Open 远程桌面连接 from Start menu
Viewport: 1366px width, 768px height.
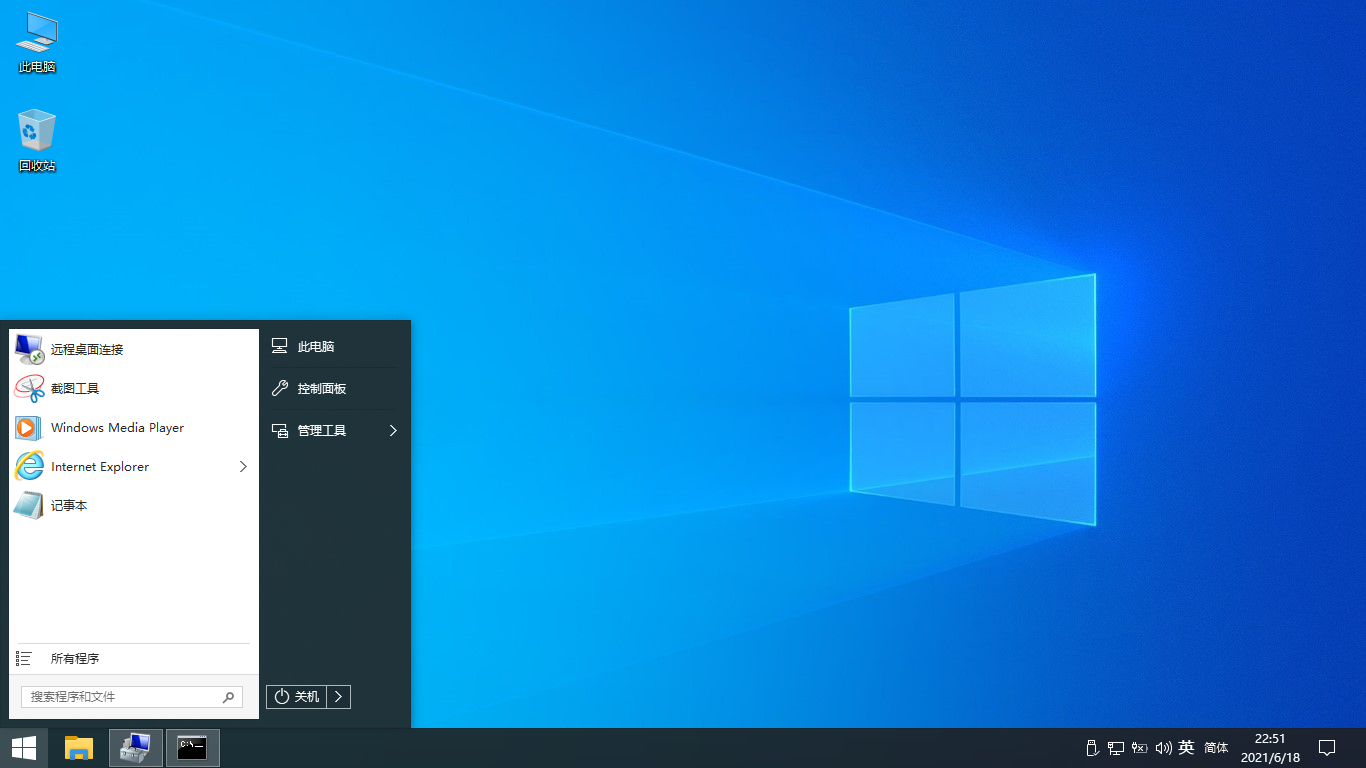[134, 349]
